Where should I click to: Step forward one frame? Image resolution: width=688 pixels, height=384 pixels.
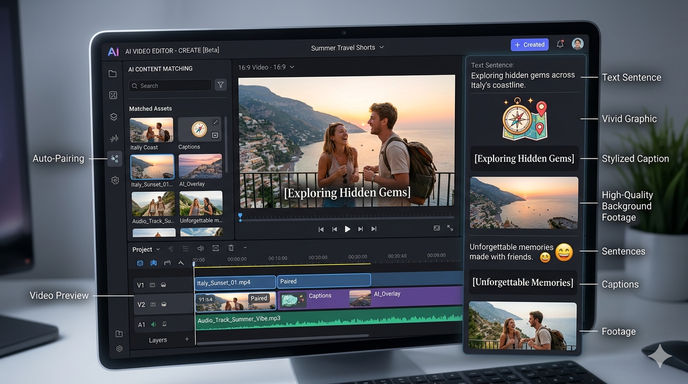[360, 229]
